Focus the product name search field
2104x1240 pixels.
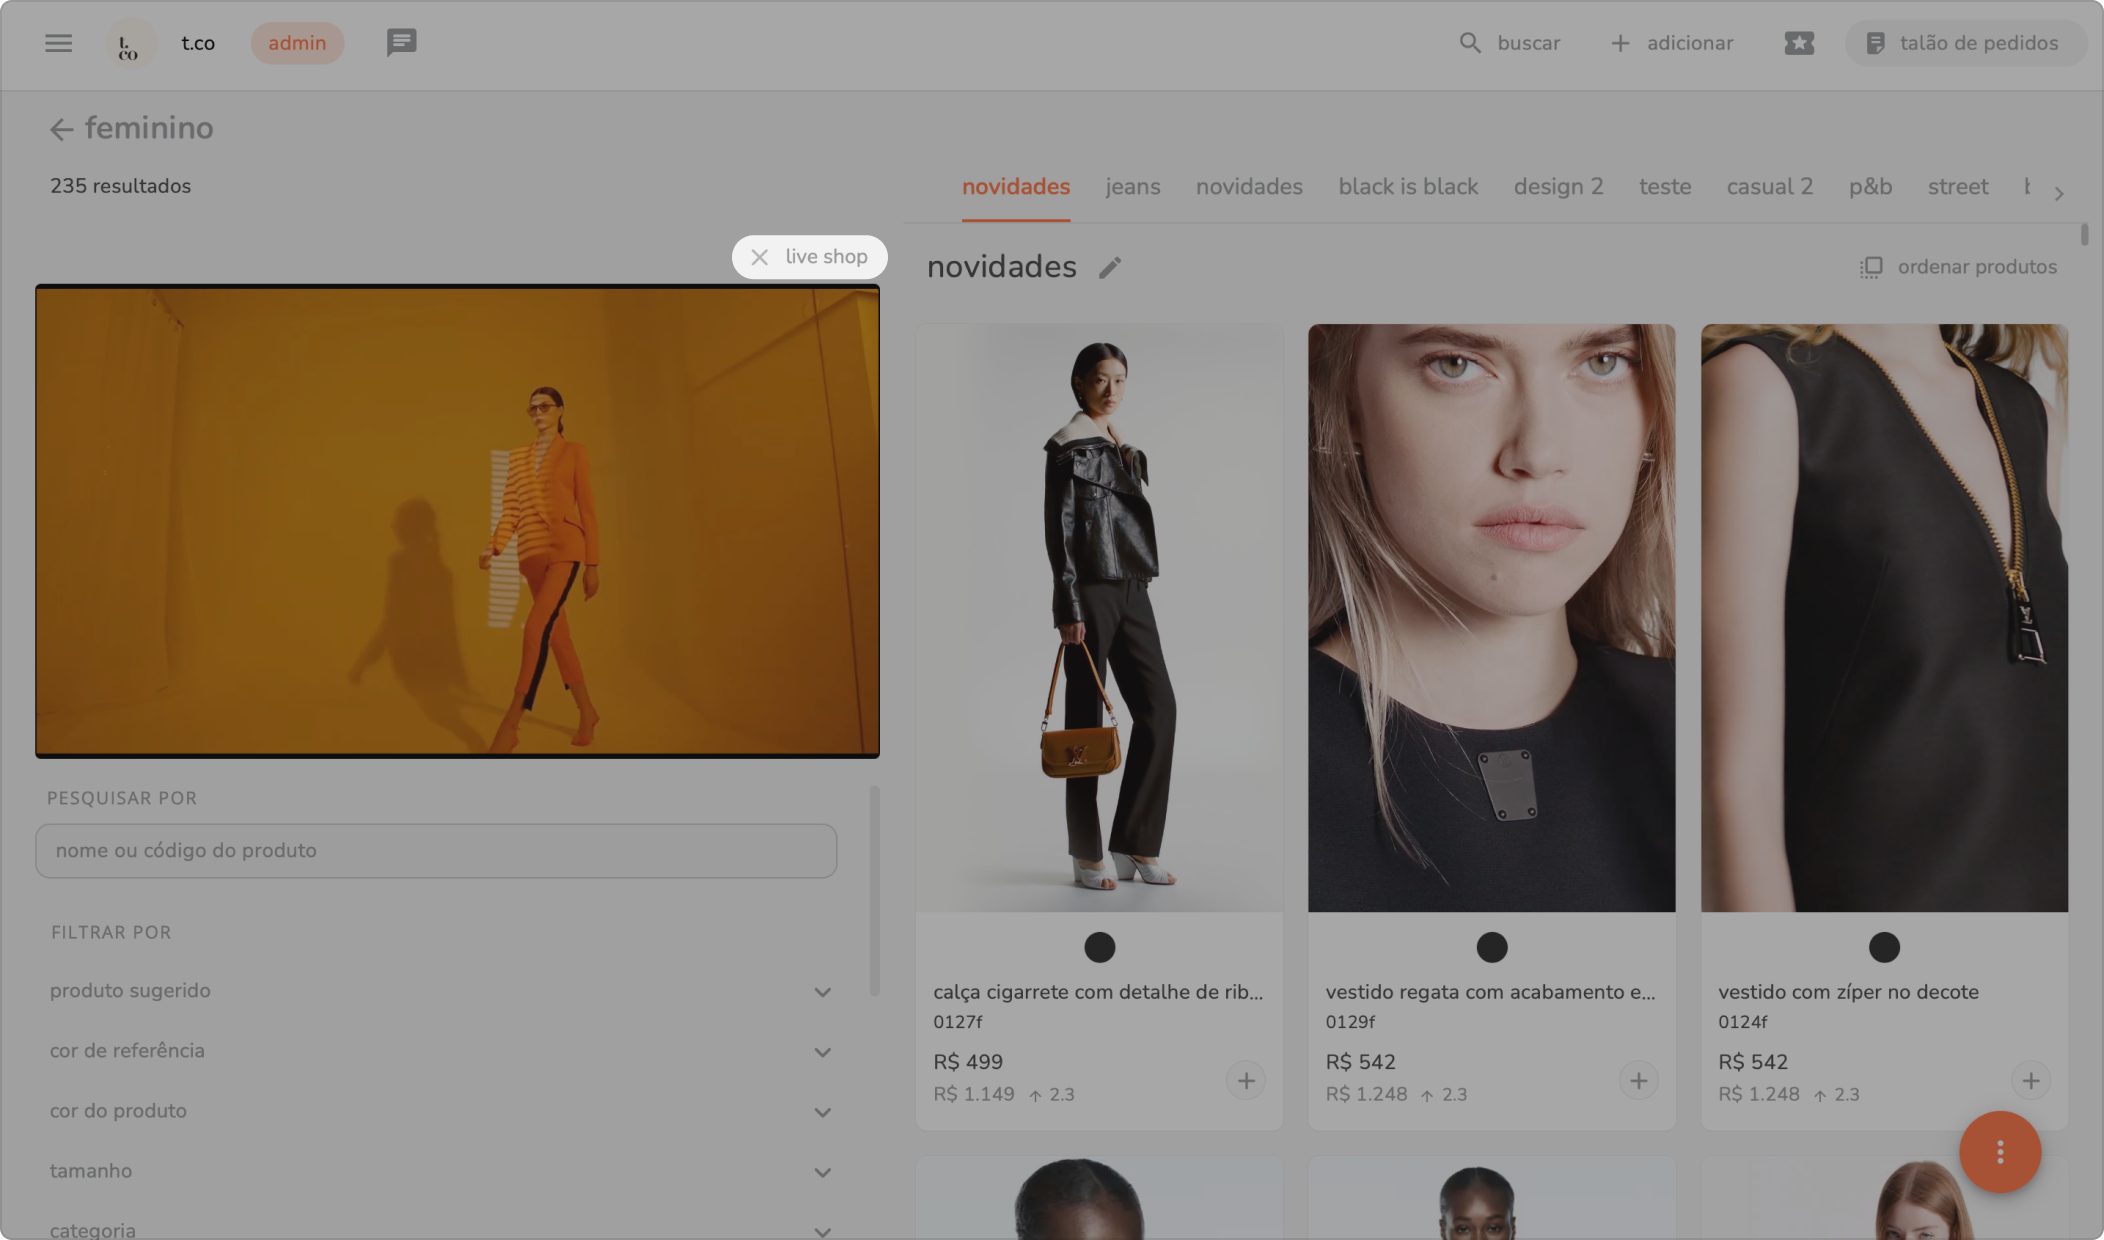click(436, 851)
